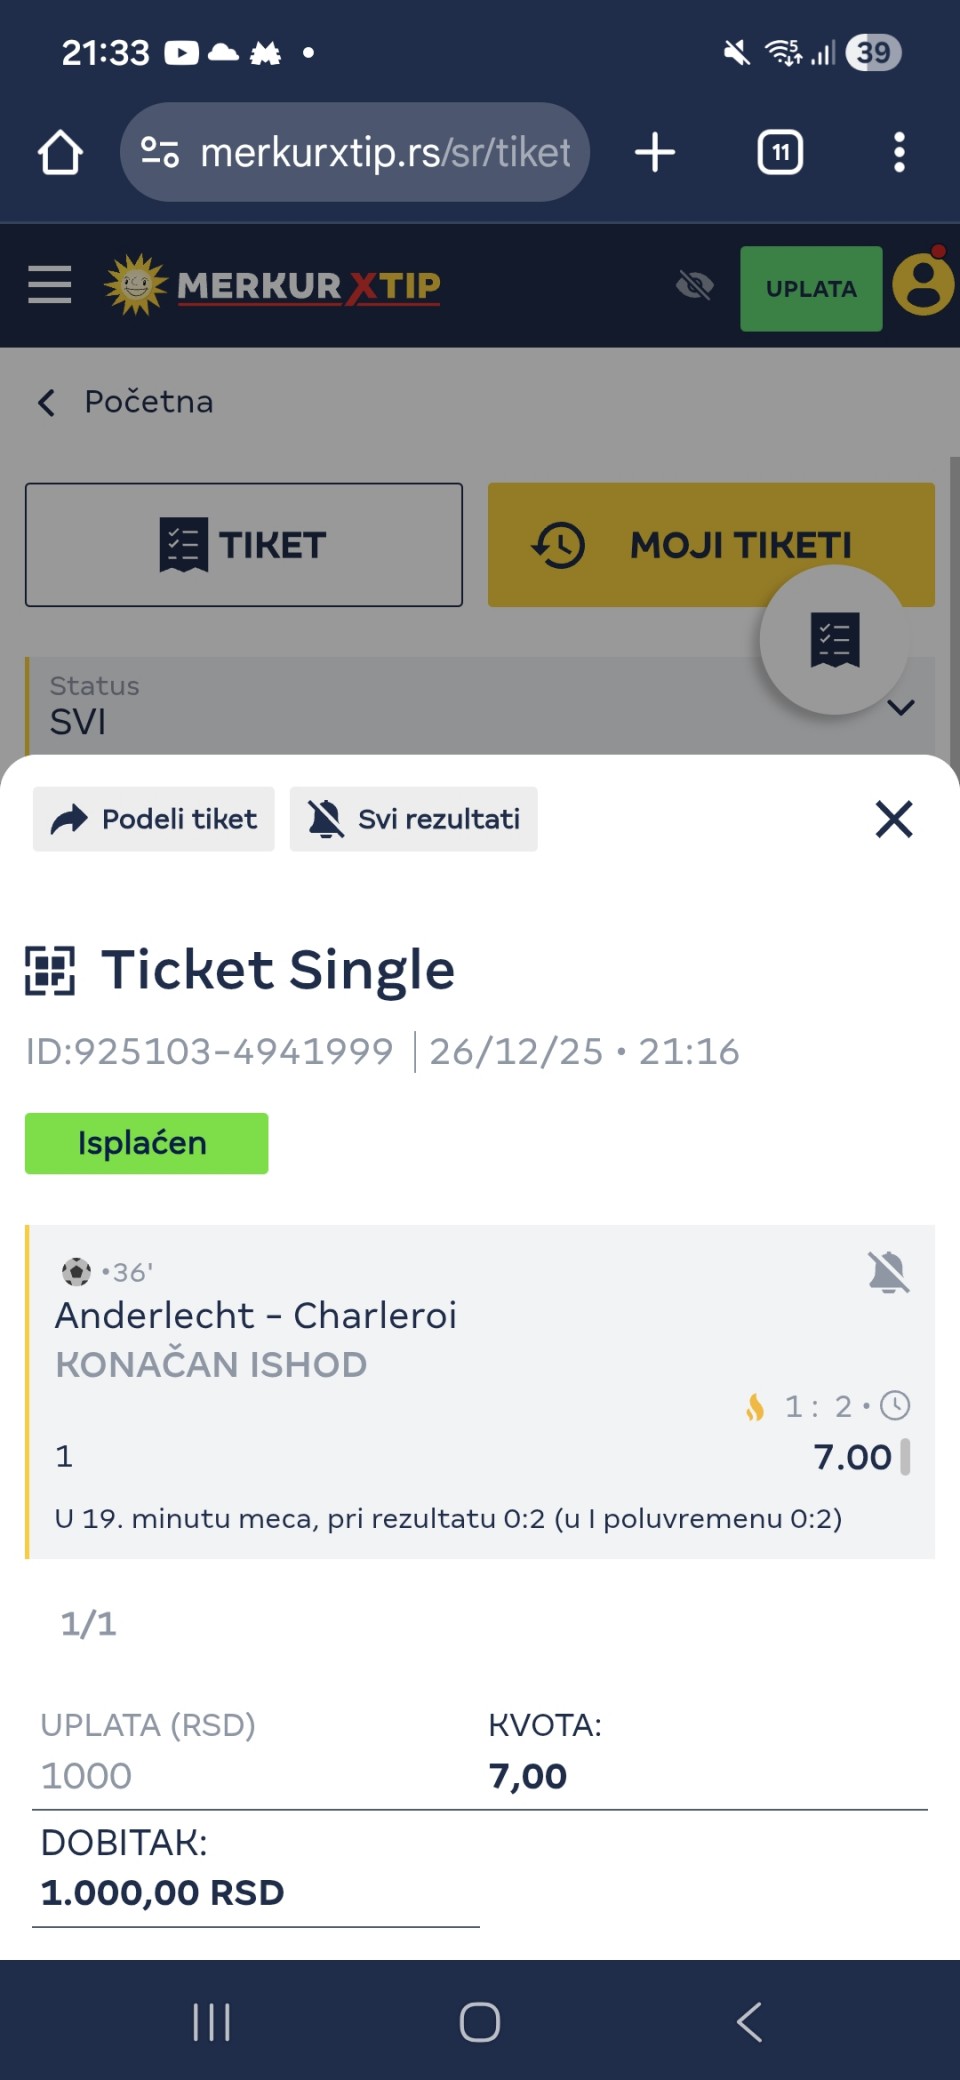Open a new browser tab
Viewport: 960px width, 2080px height.
655,153
